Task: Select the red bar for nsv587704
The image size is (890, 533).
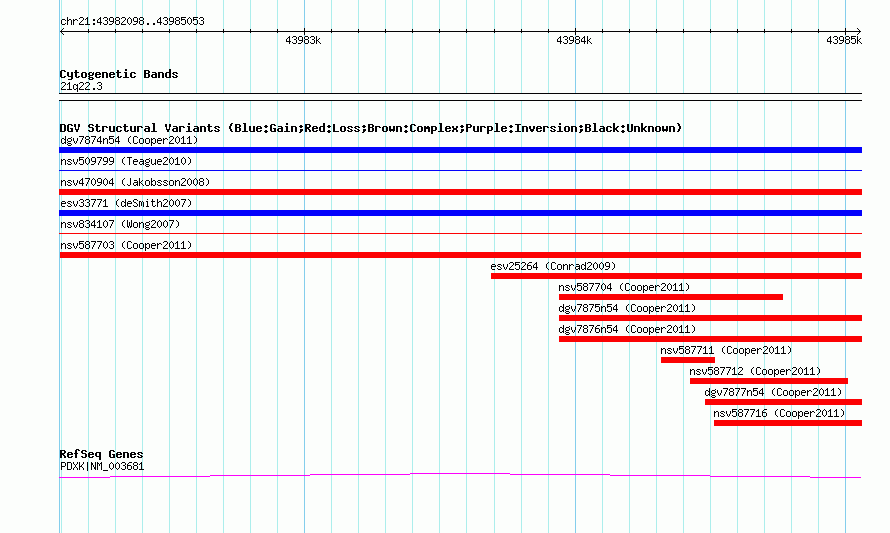Action: point(671,297)
